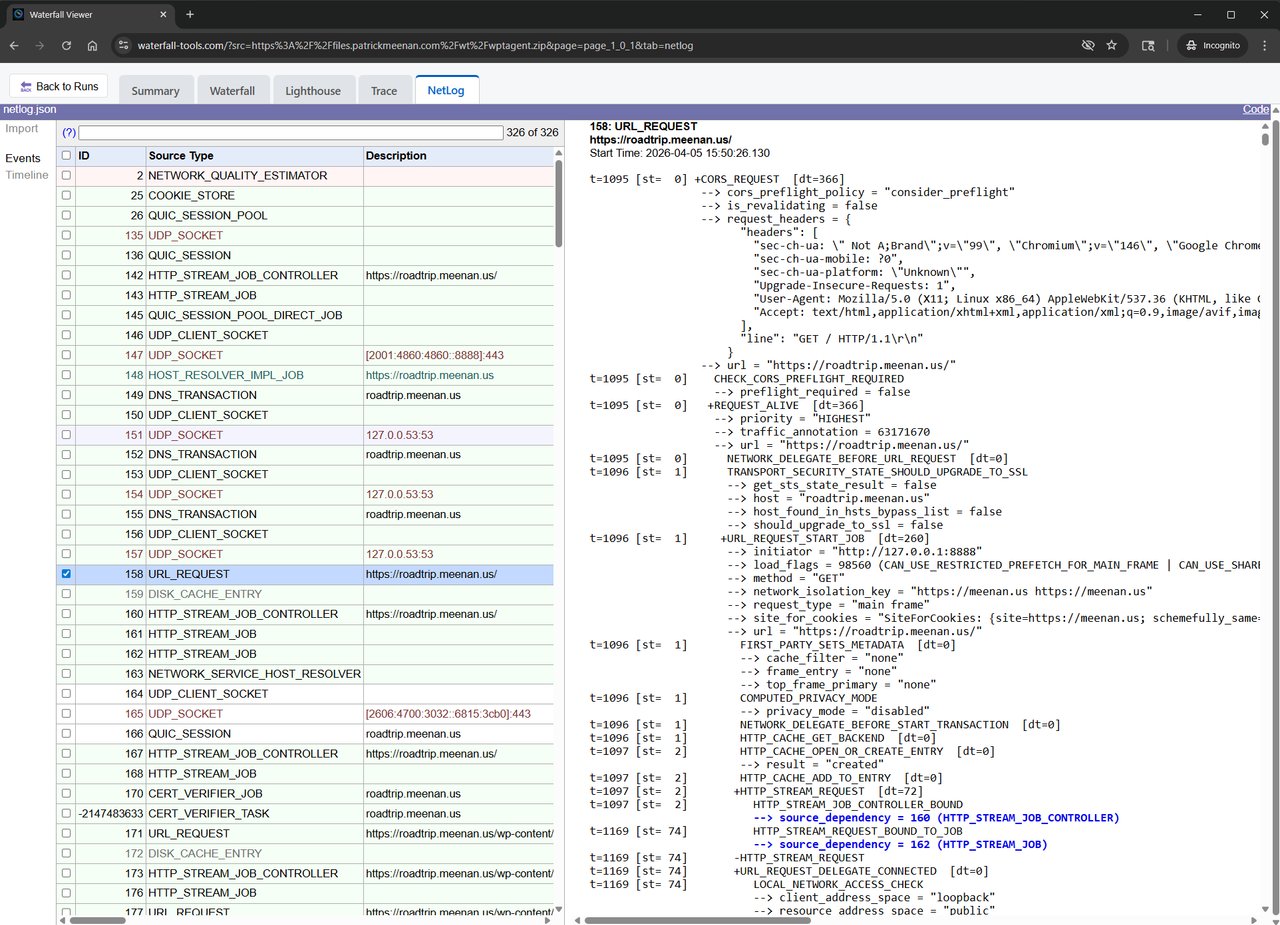Image resolution: width=1280 pixels, height=925 pixels.
Task: Switch to the Waterfall tab
Action: pyautogui.click(x=233, y=89)
